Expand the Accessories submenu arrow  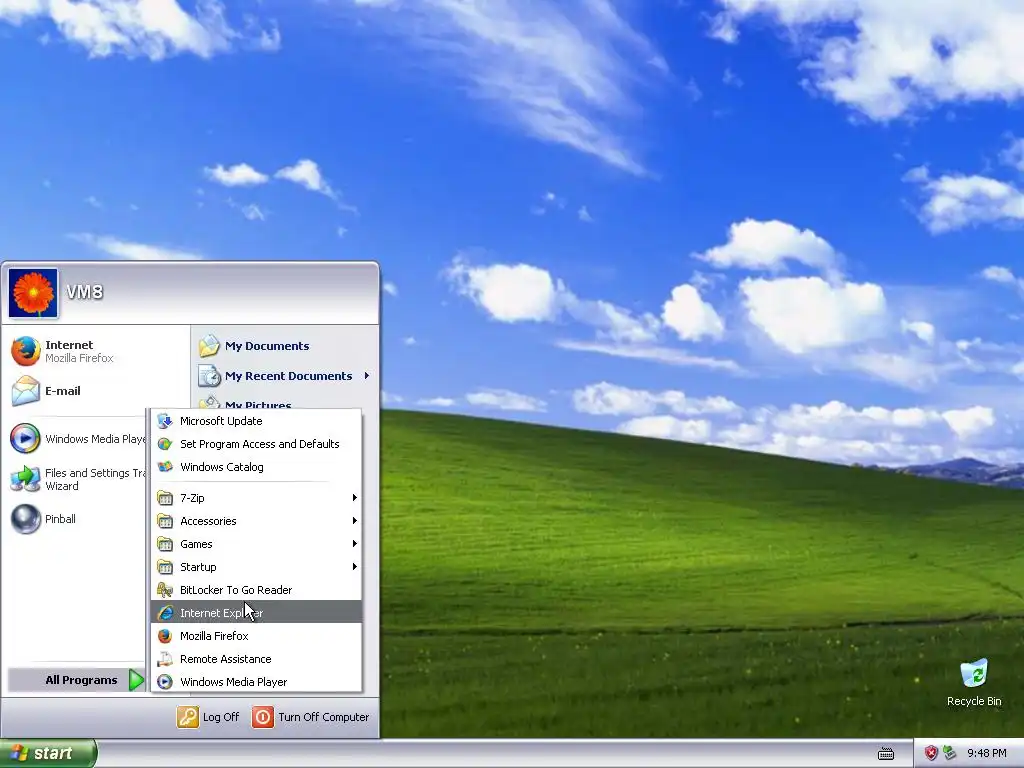355,520
